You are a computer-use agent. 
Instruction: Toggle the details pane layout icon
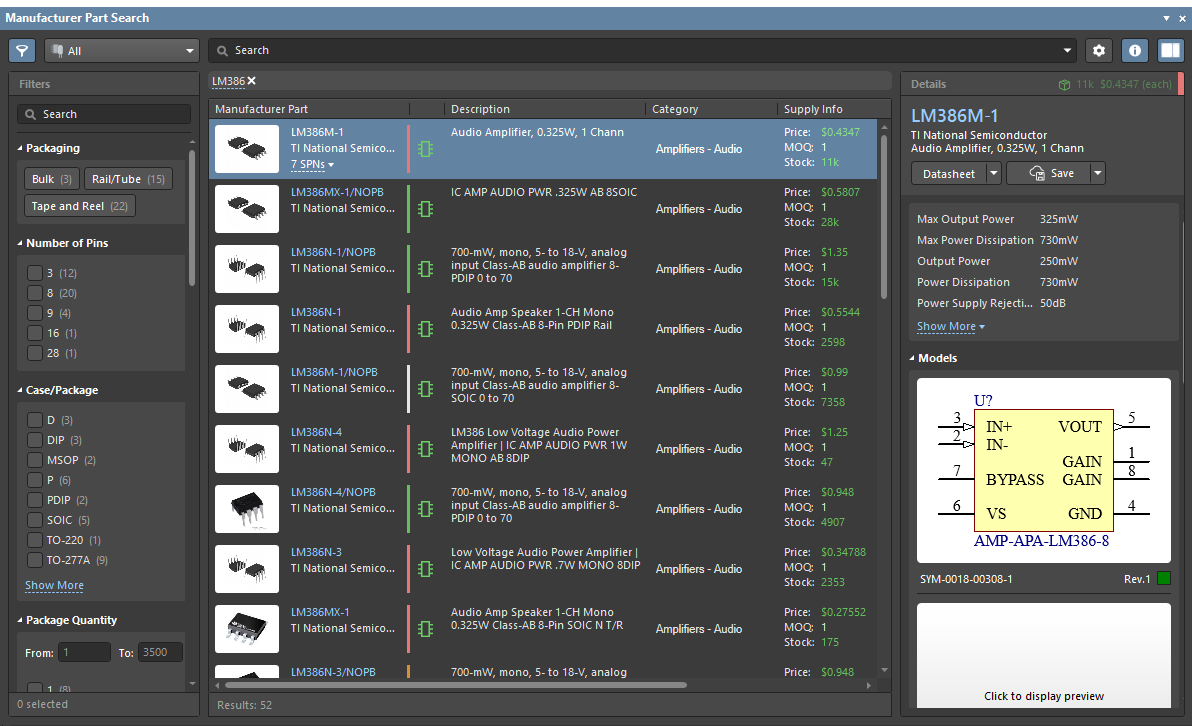[1170, 51]
